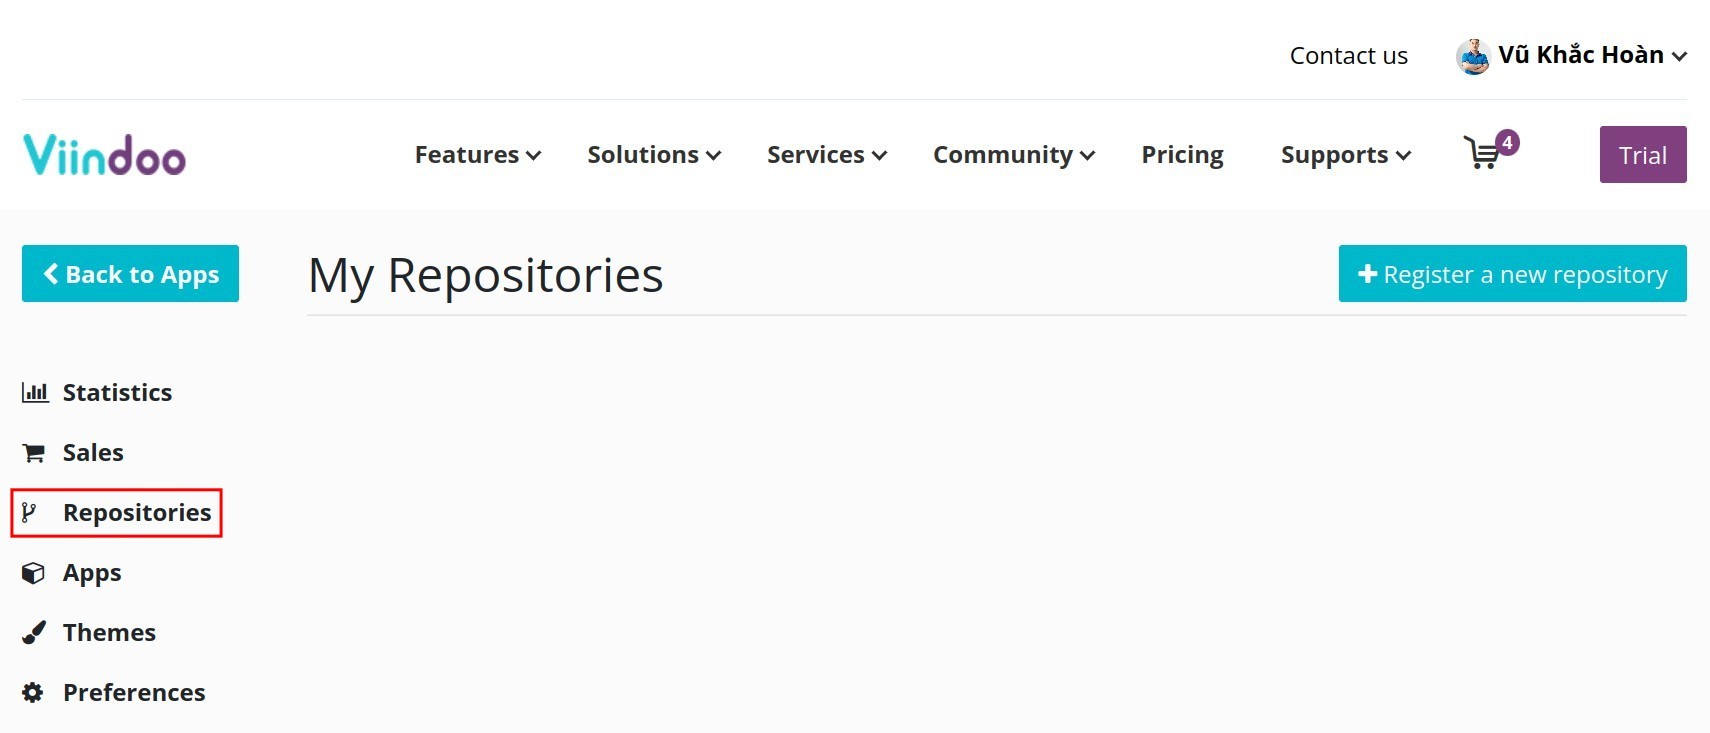This screenshot has height=733, width=1710.
Task: Open Preferences gear icon
Action: 32,692
